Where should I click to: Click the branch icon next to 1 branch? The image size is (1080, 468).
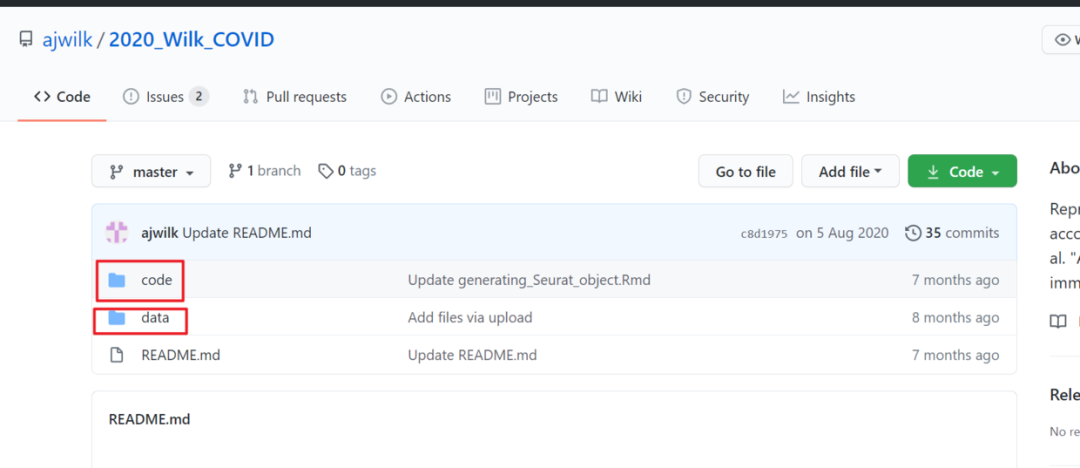pyautogui.click(x=236, y=171)
